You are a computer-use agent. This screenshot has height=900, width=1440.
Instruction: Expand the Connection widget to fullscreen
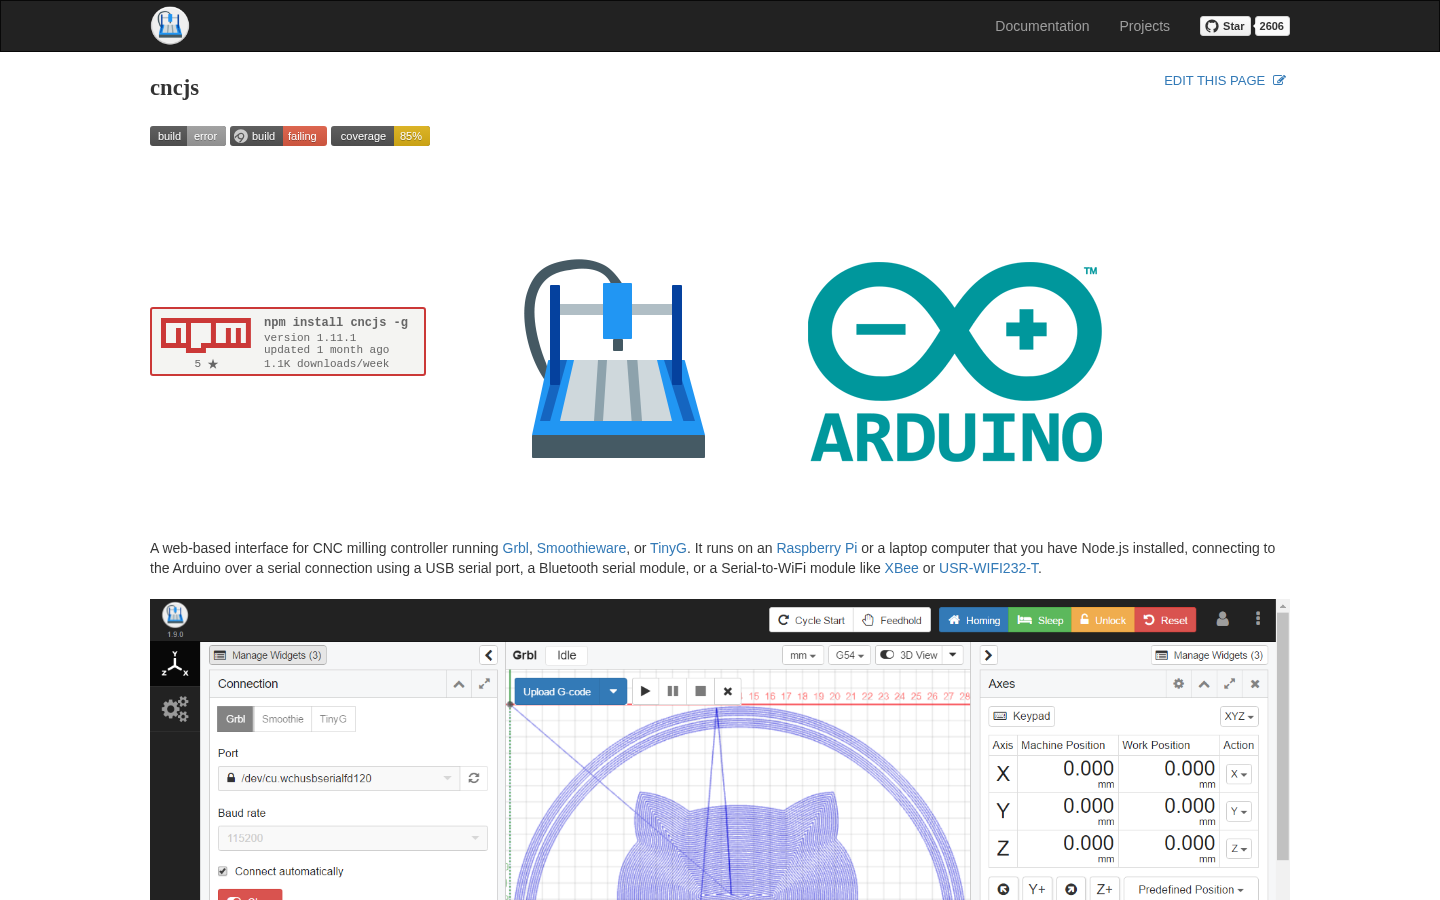point(484,684)
